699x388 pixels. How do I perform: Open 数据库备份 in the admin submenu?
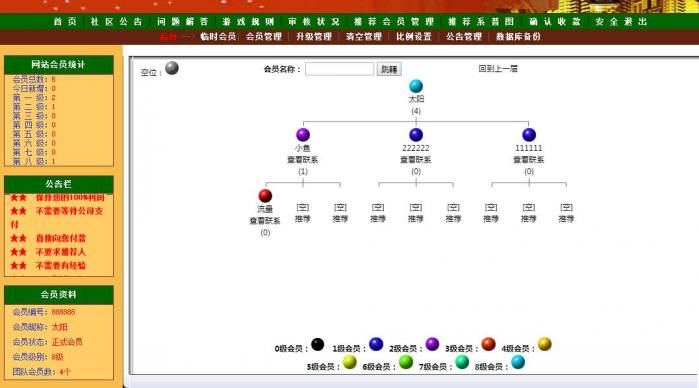click(518, 37)
